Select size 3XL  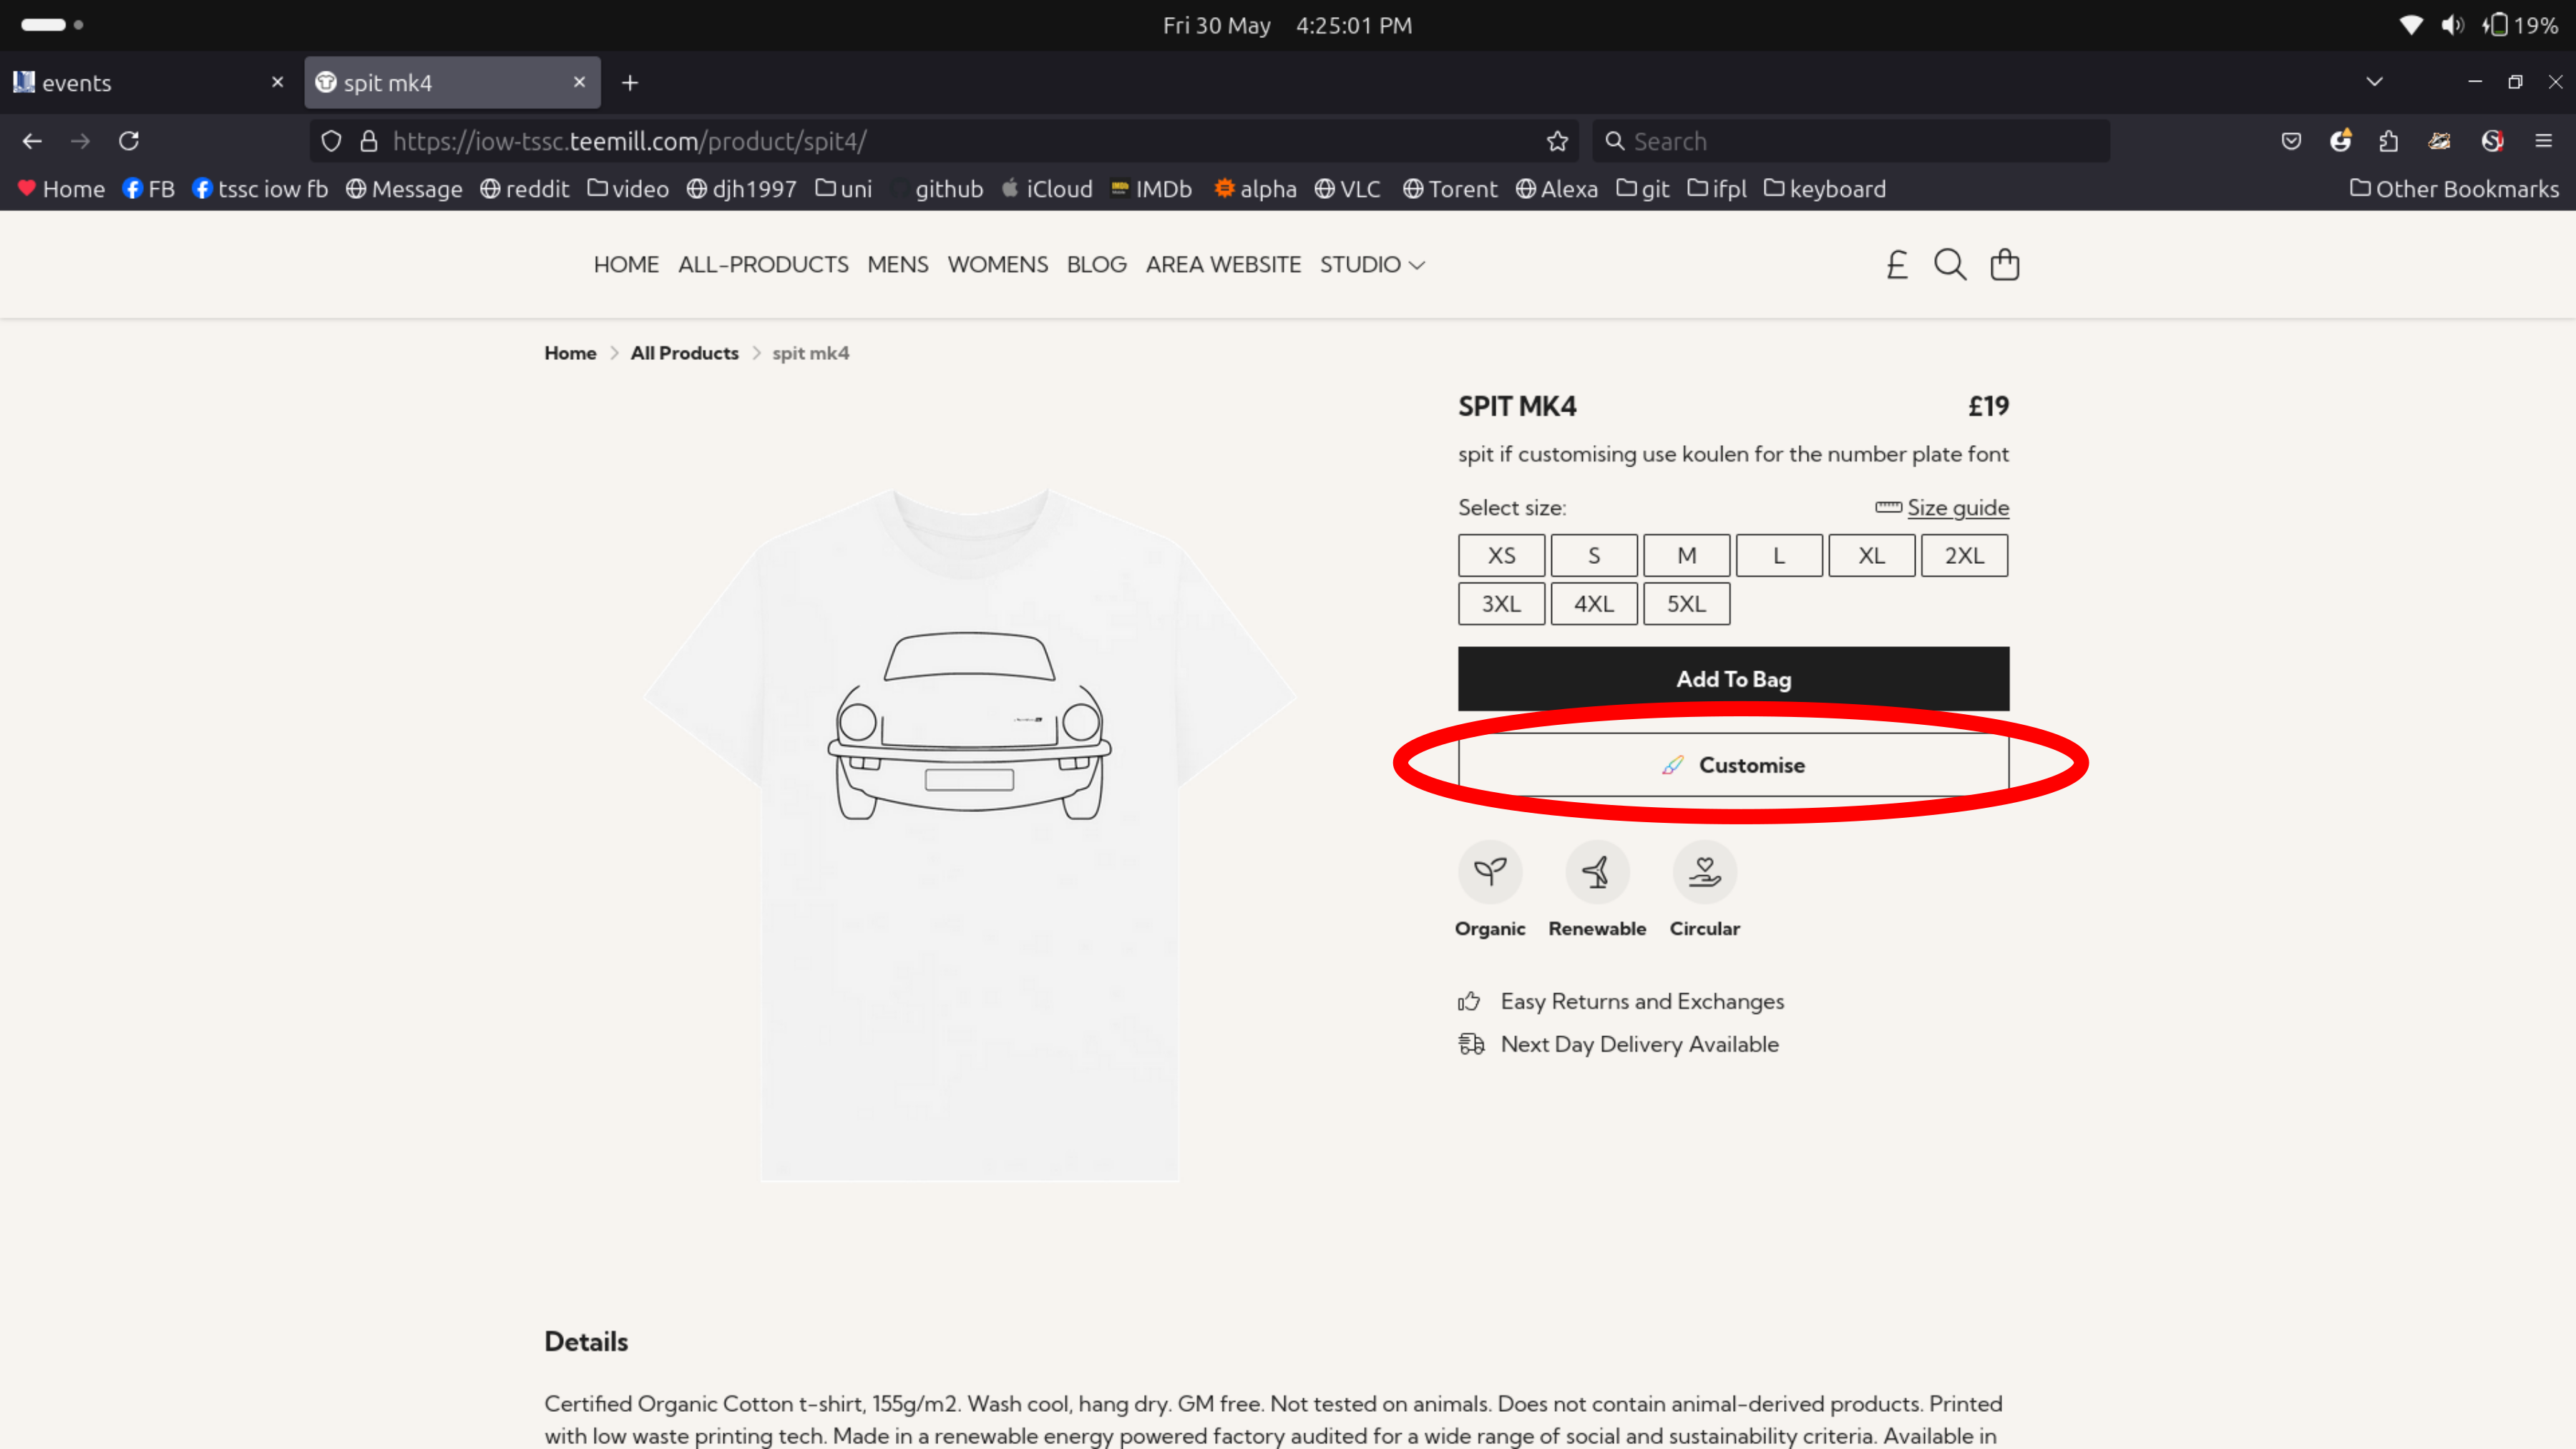(1501, 604)
